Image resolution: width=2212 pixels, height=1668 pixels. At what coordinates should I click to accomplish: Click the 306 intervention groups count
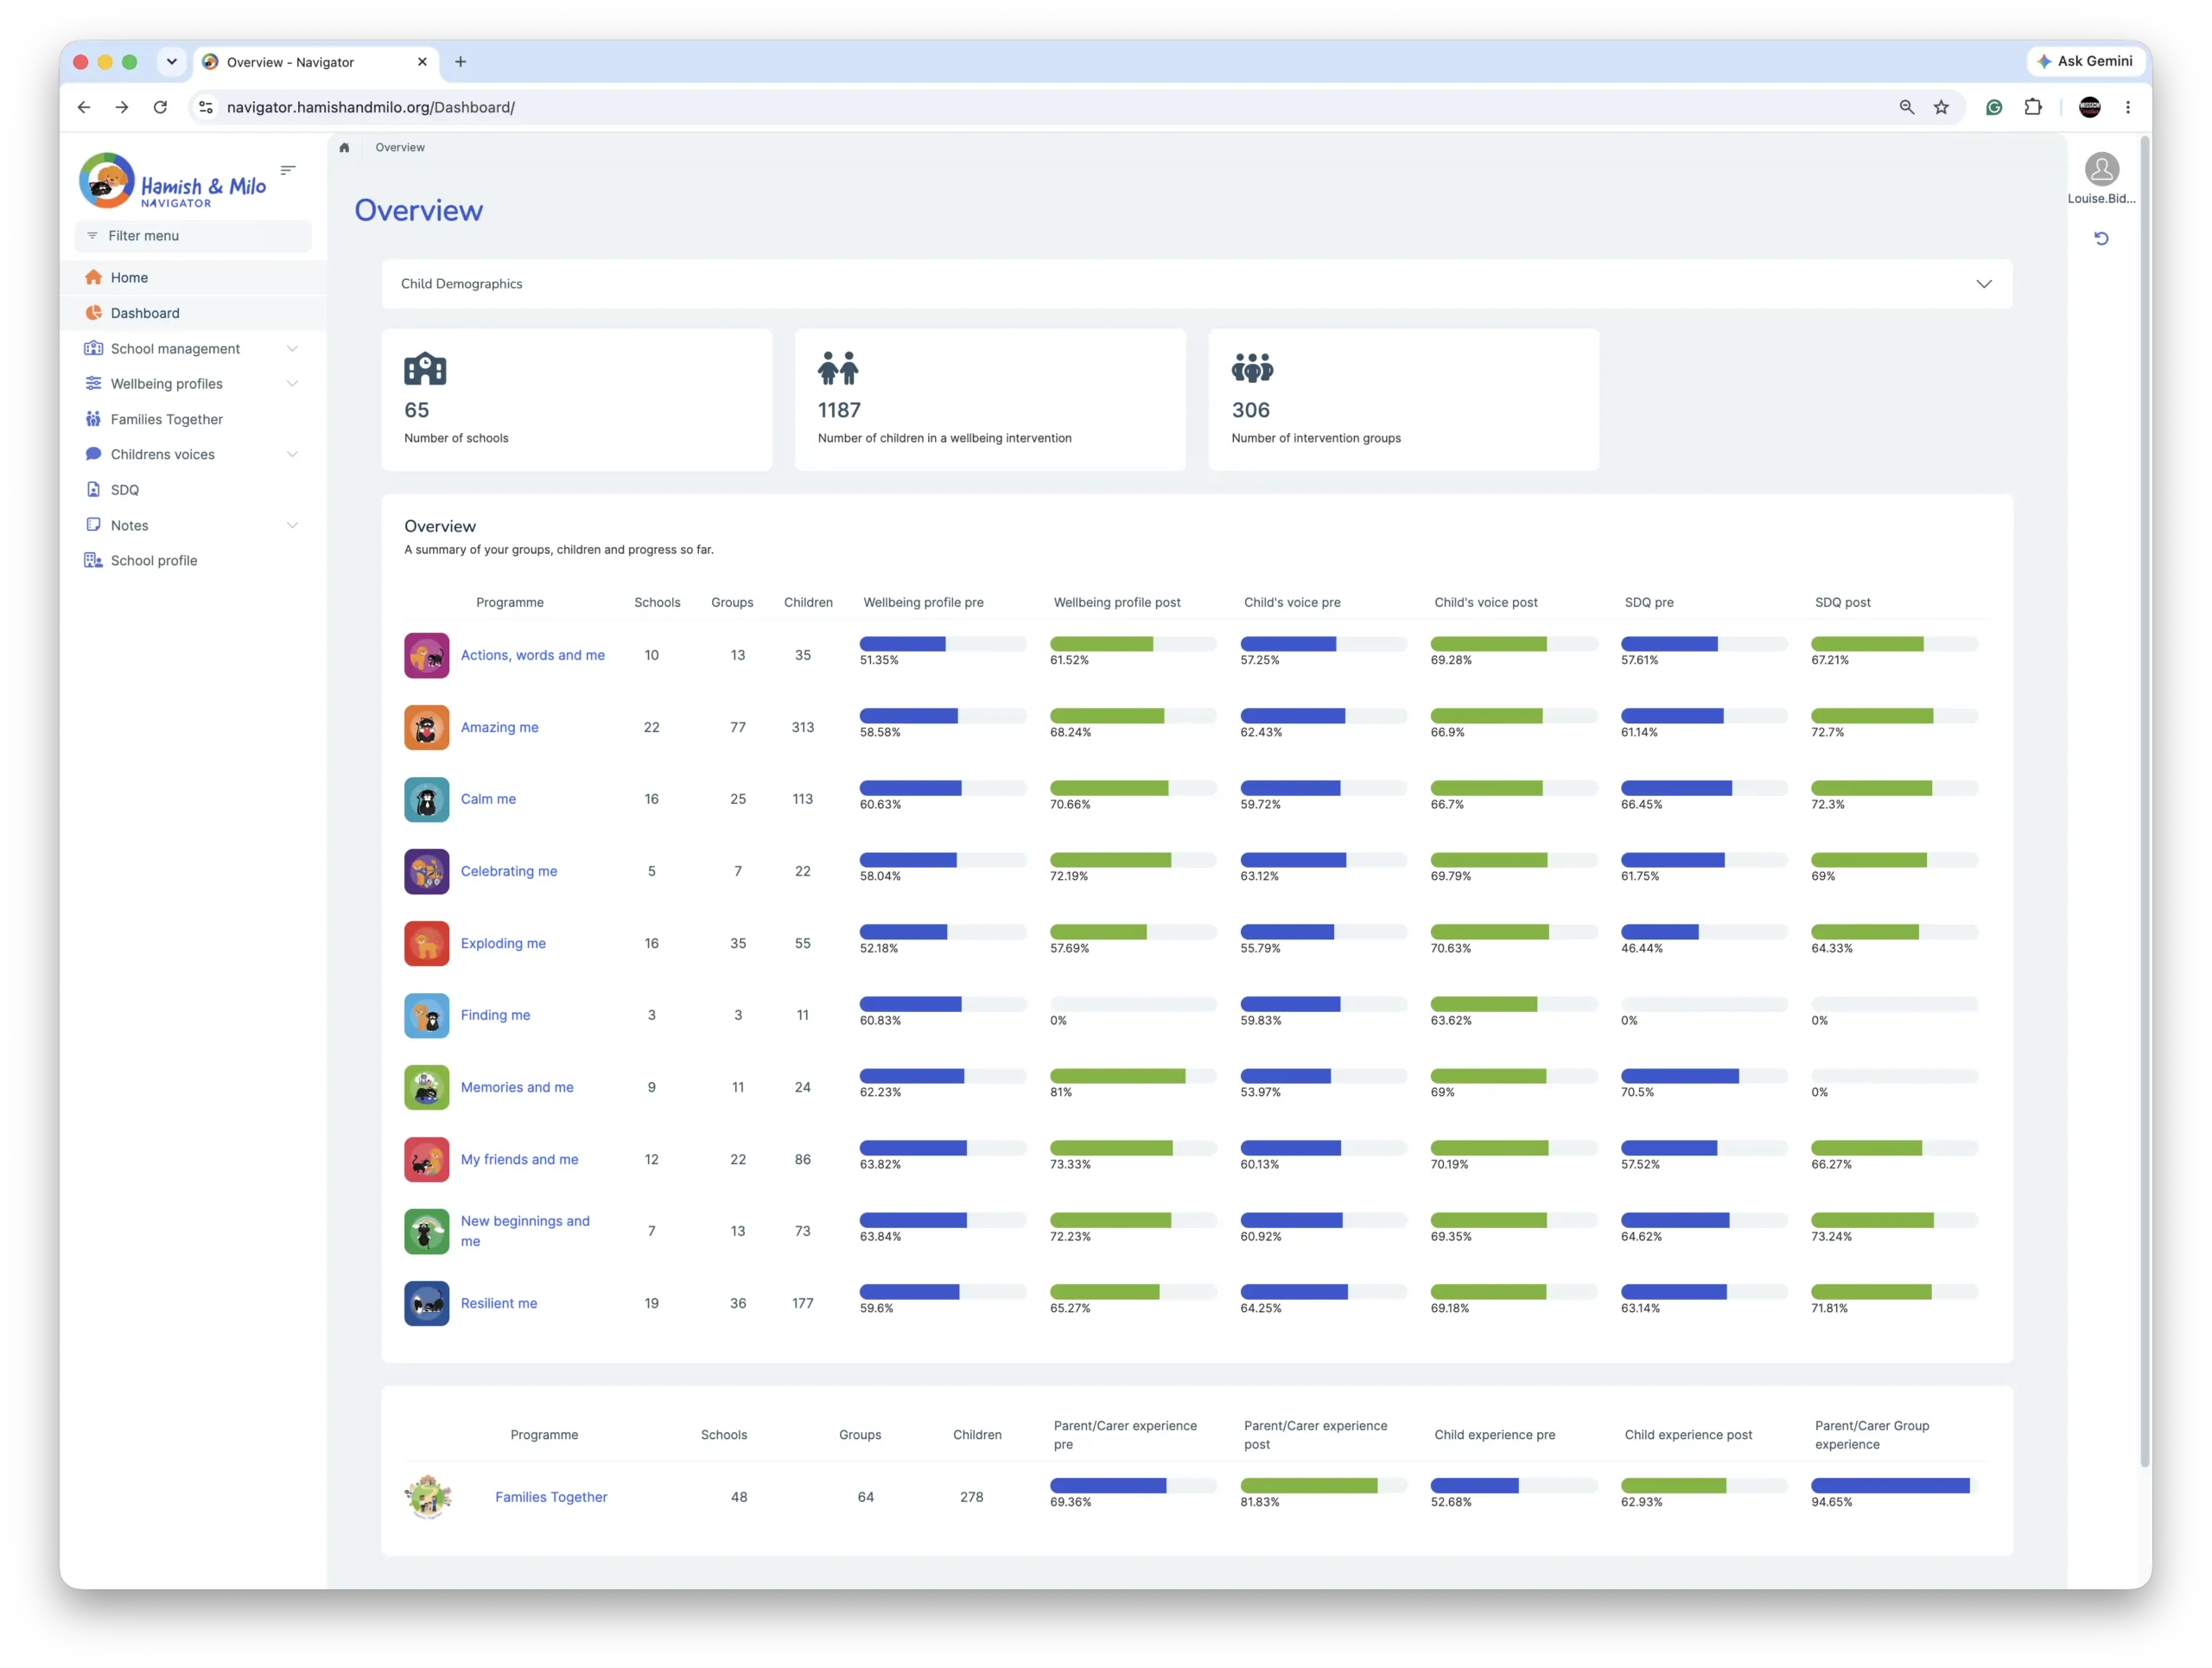[1250, 410]
